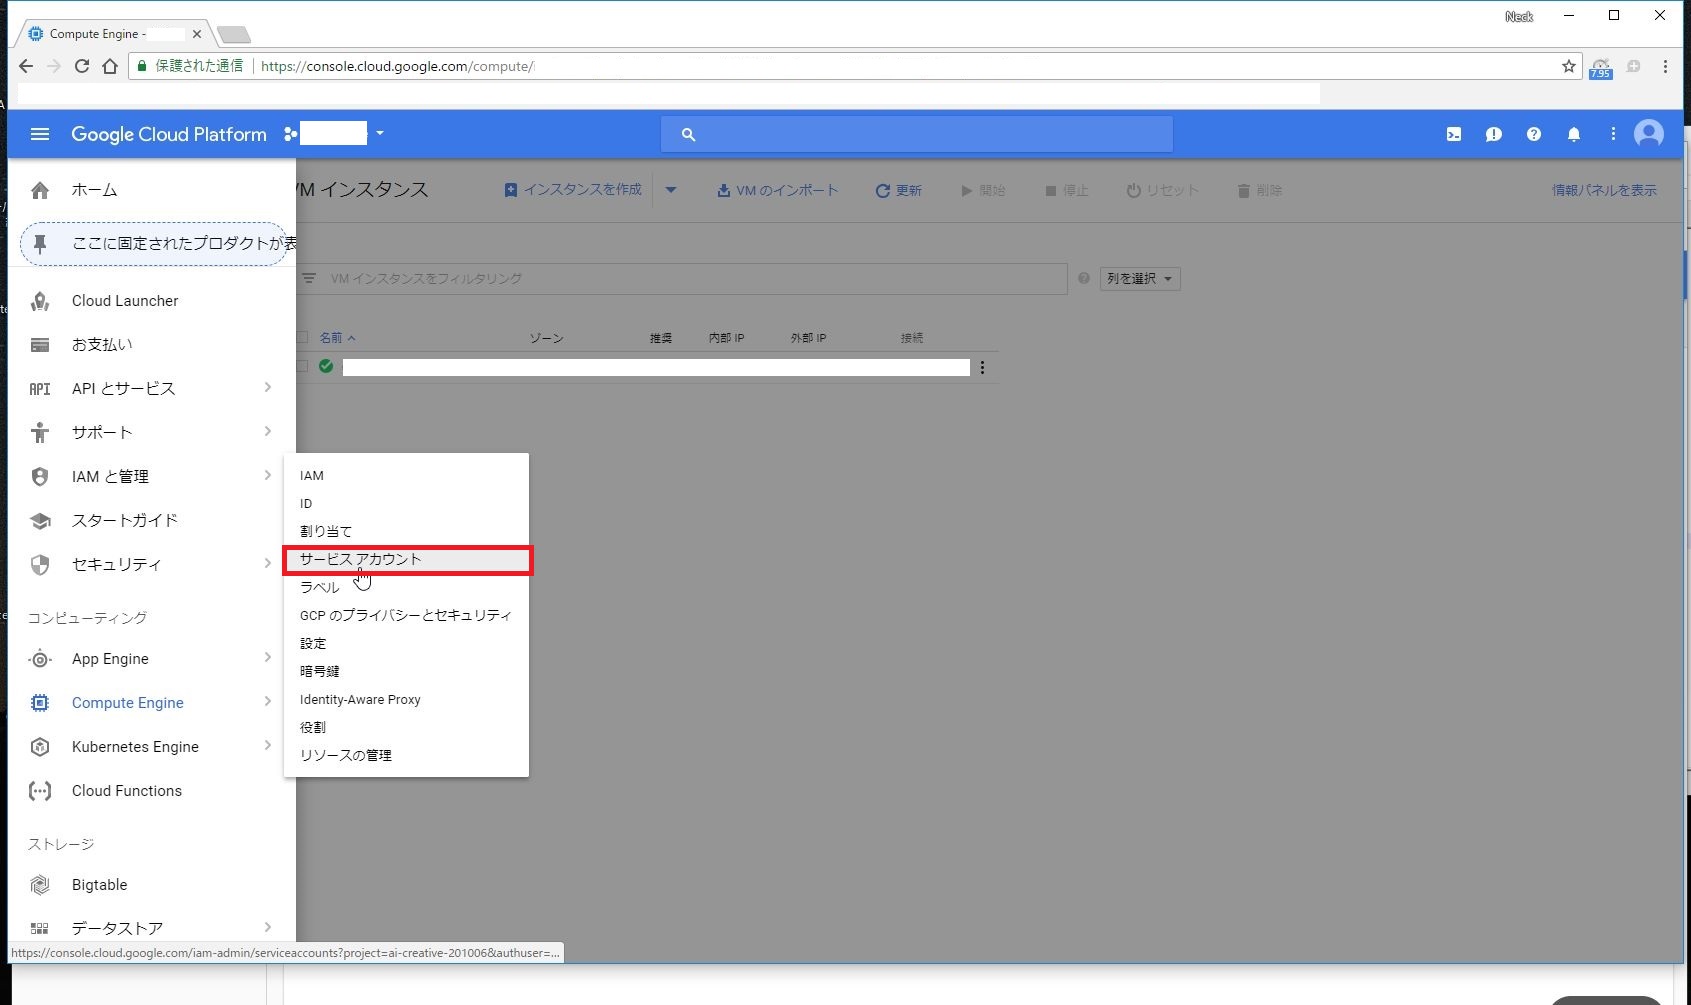
Task: Open the feedback icon in header
Action: tap(1494, 134)
